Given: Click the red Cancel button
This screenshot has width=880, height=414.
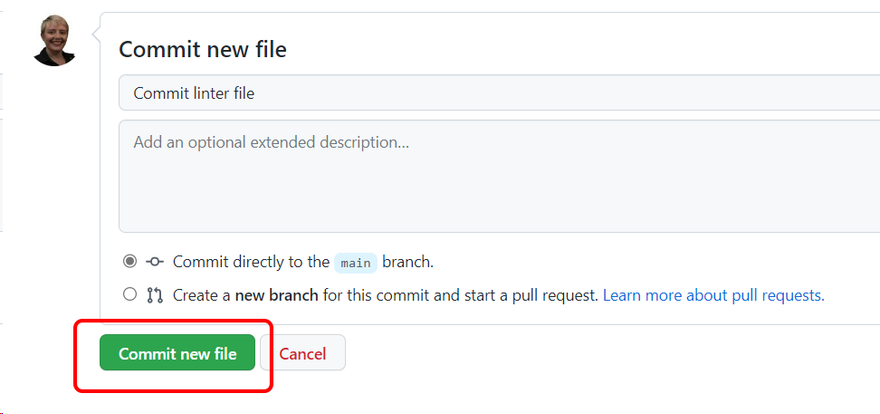Looking at the screenshot, I should [303, 353].
